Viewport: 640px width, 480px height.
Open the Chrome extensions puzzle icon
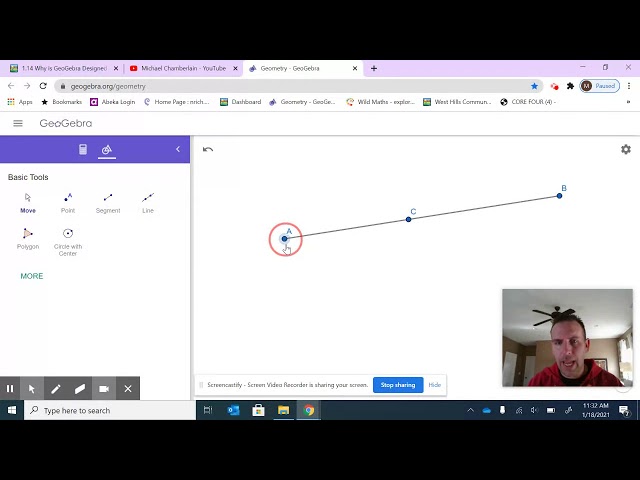pos(571,86)
